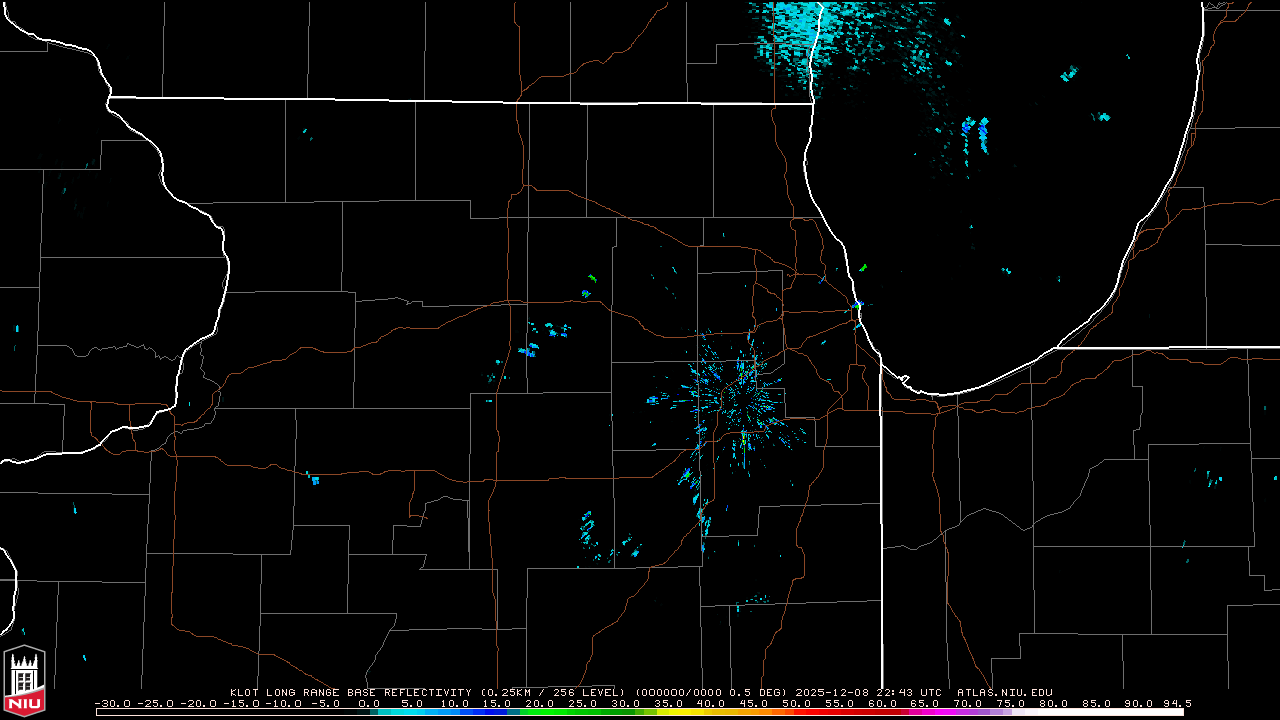The width and height of the screenshot is (1280, 720).
Task: Click the ATLAS.NIU.EDU text
Action: coord(1004,692)
